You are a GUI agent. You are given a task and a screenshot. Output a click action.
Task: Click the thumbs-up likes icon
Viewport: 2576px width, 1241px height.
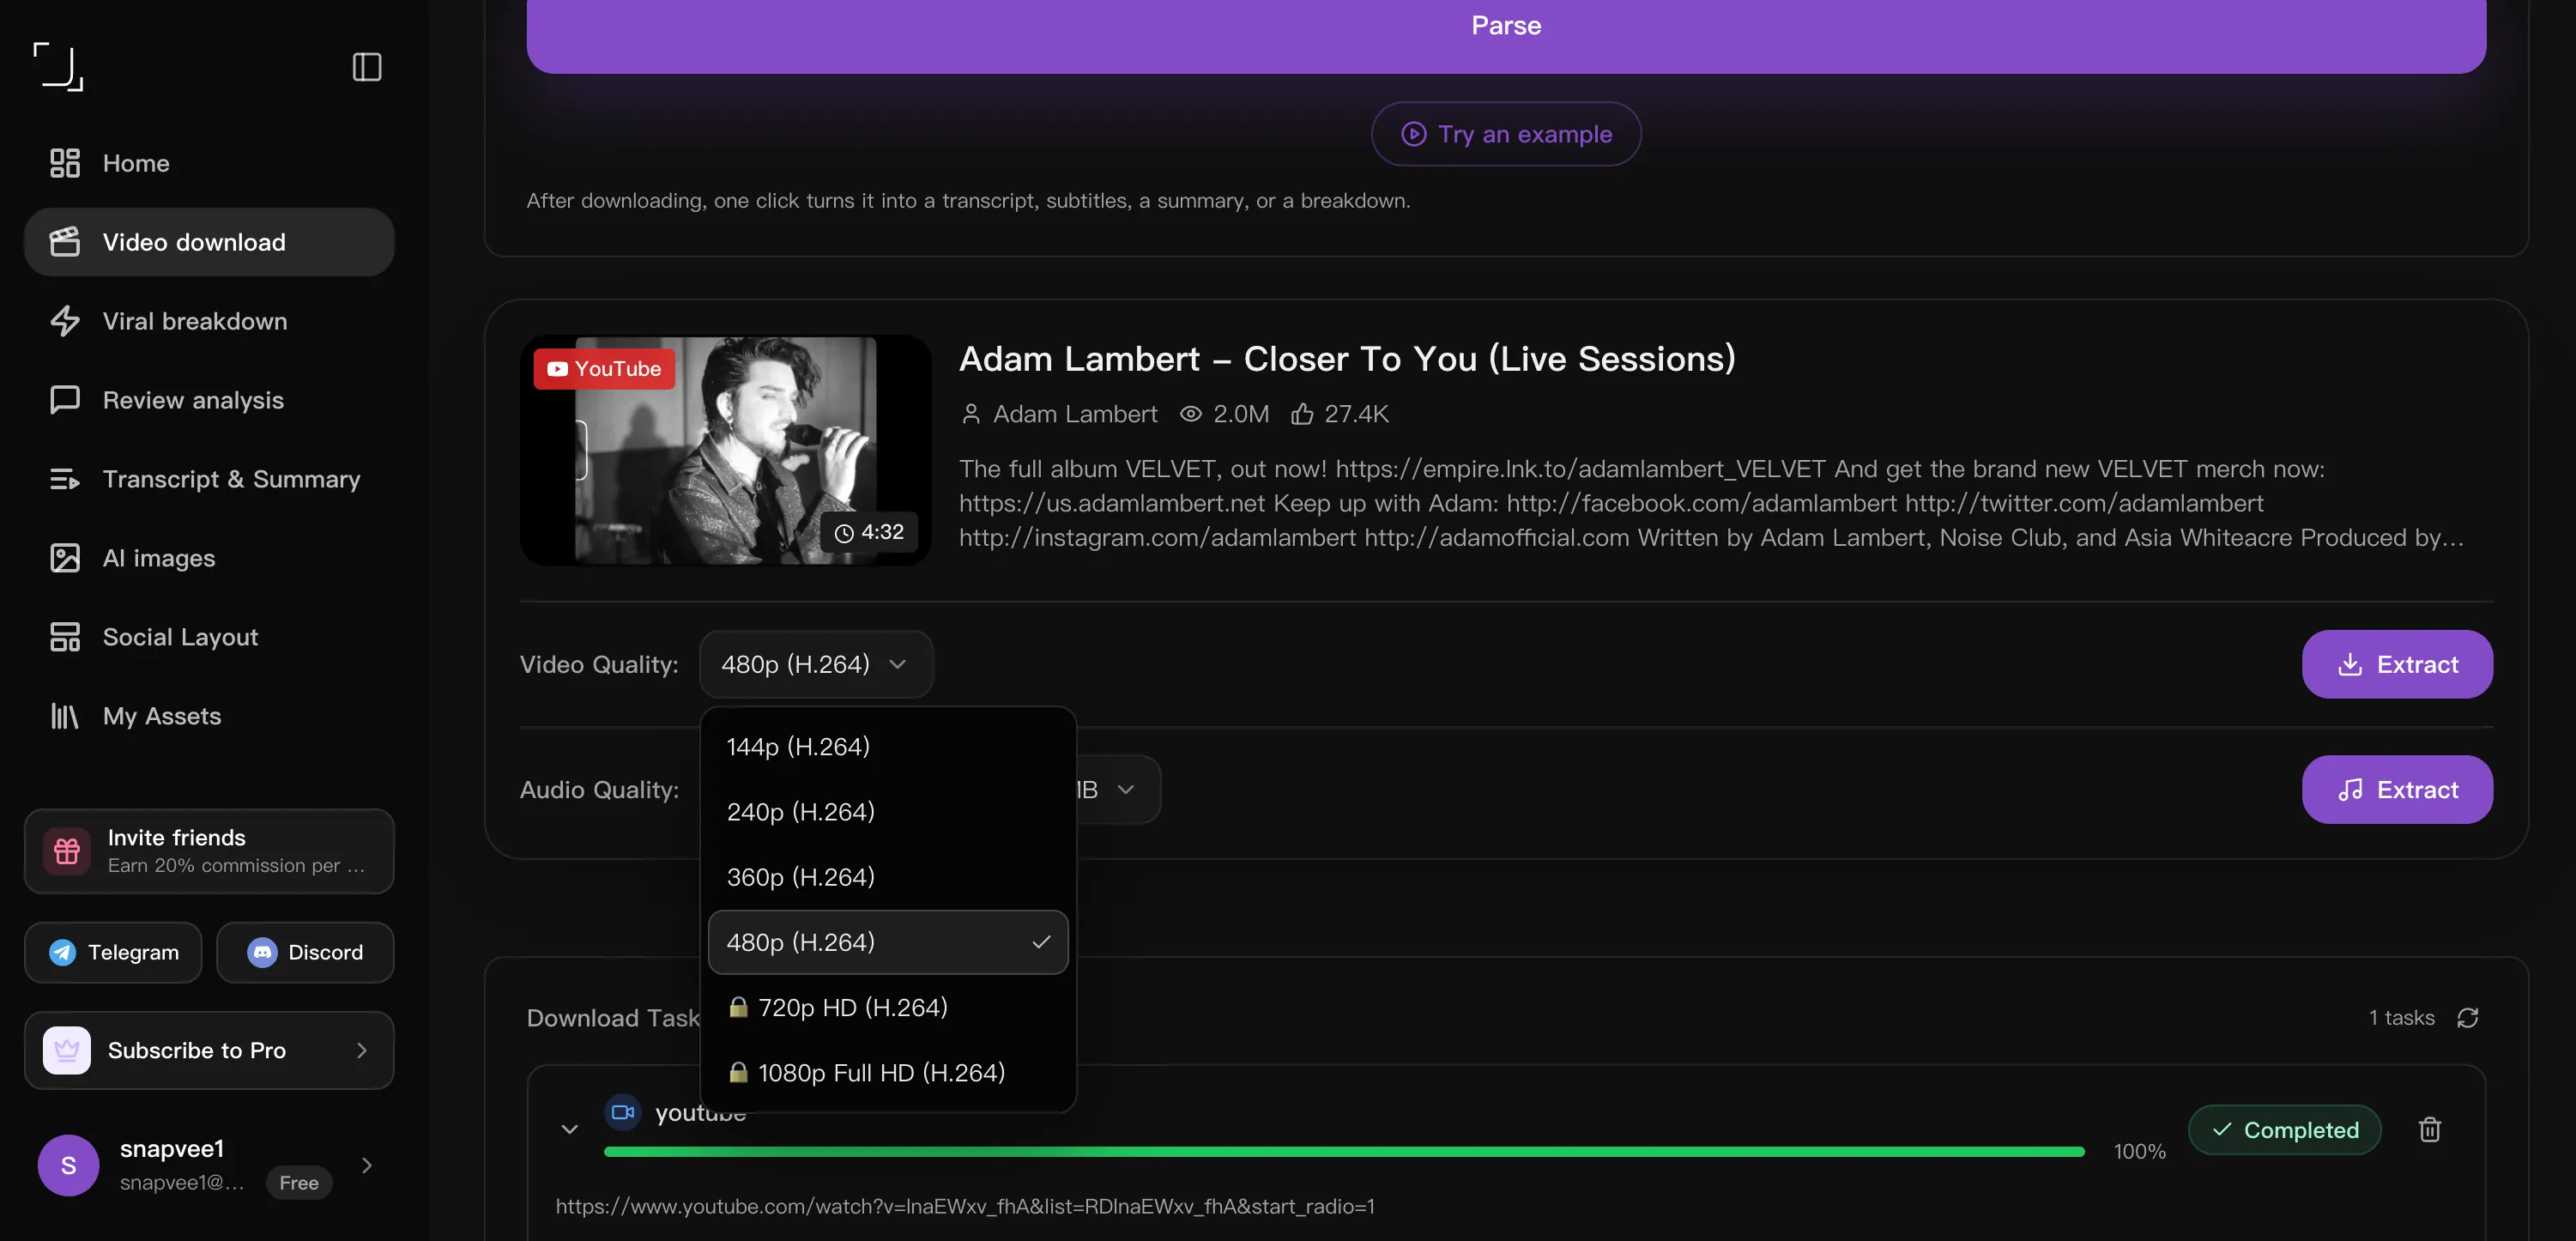click(1301, 414)
